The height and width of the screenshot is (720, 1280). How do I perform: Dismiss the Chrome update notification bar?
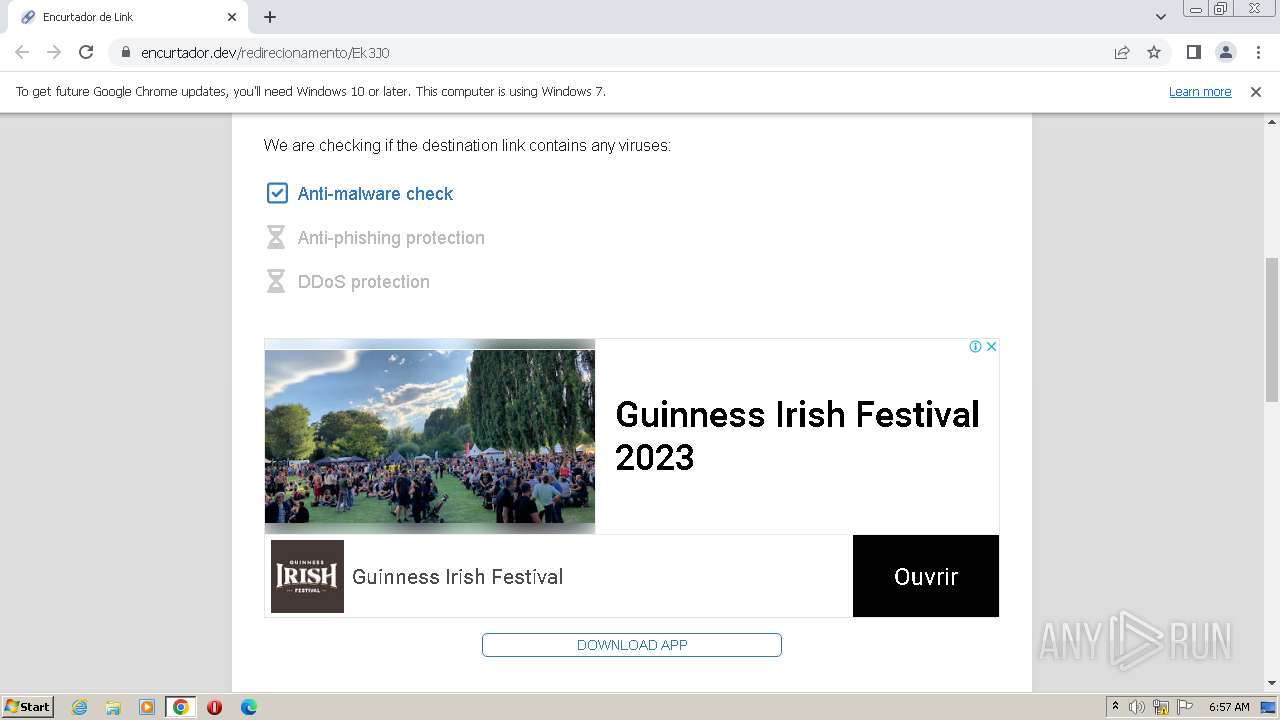[x=1256, y=92]
